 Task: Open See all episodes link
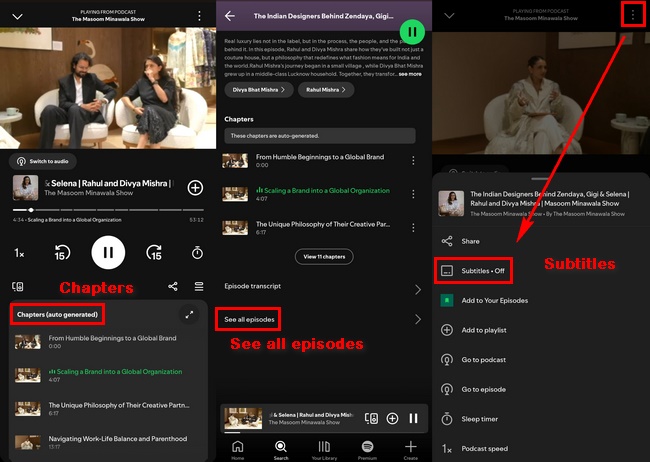(x=247, y=319)
